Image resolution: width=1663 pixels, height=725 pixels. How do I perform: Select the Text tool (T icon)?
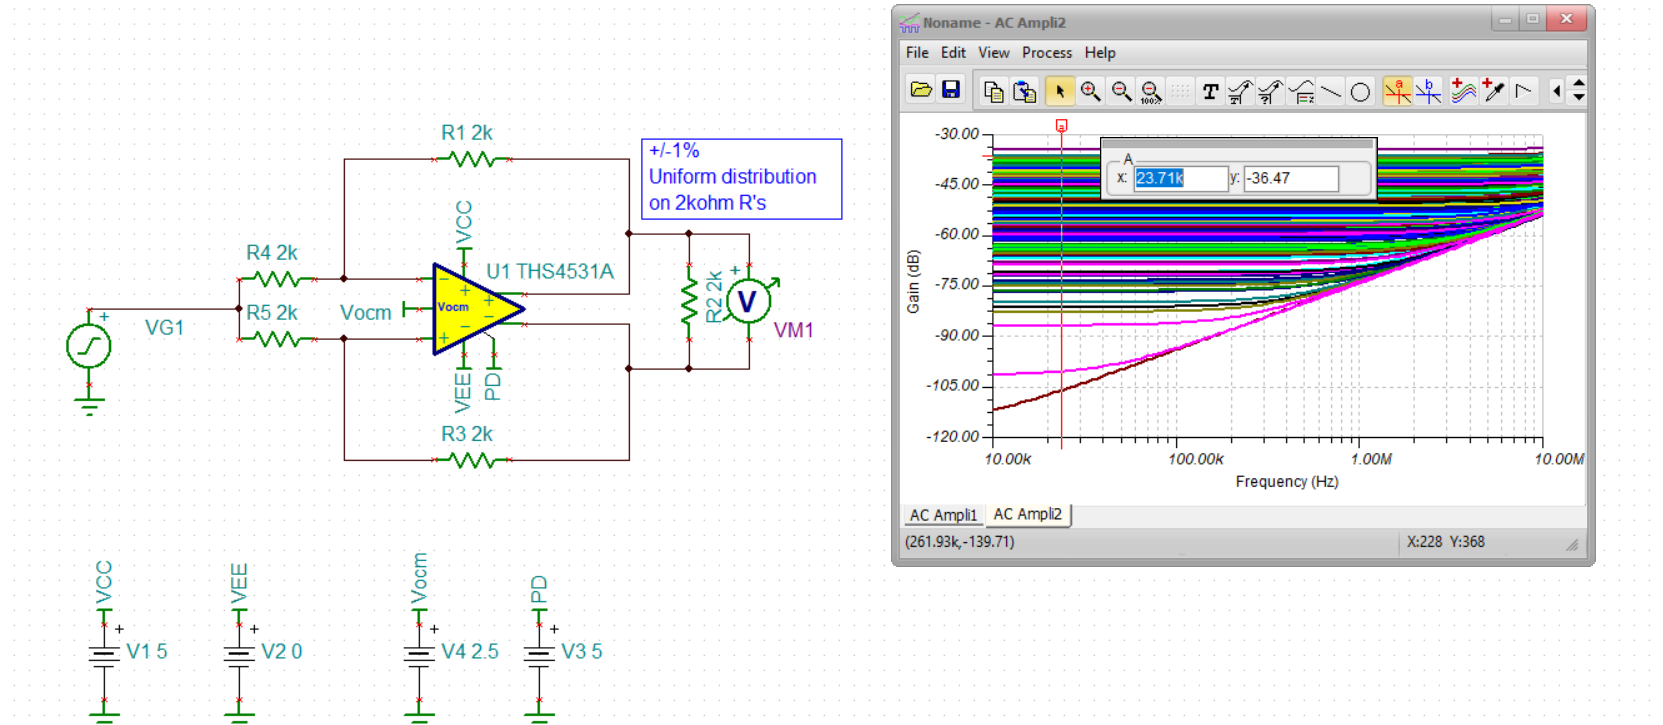pos(1210,91)
